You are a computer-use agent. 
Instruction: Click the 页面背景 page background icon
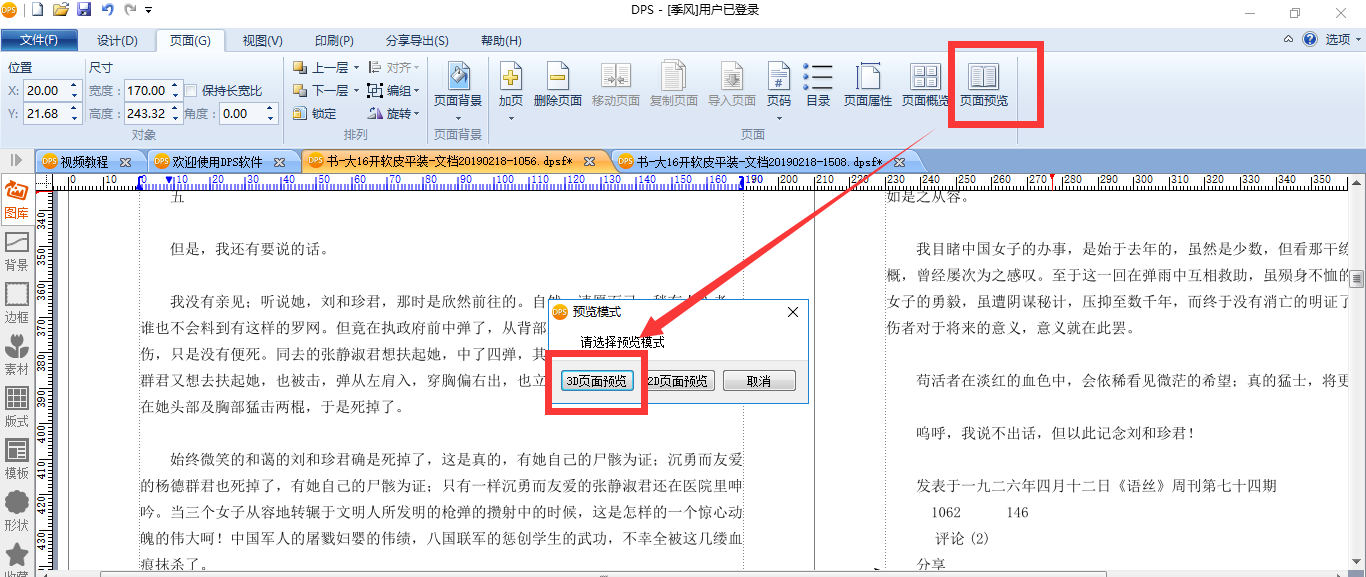457,84
